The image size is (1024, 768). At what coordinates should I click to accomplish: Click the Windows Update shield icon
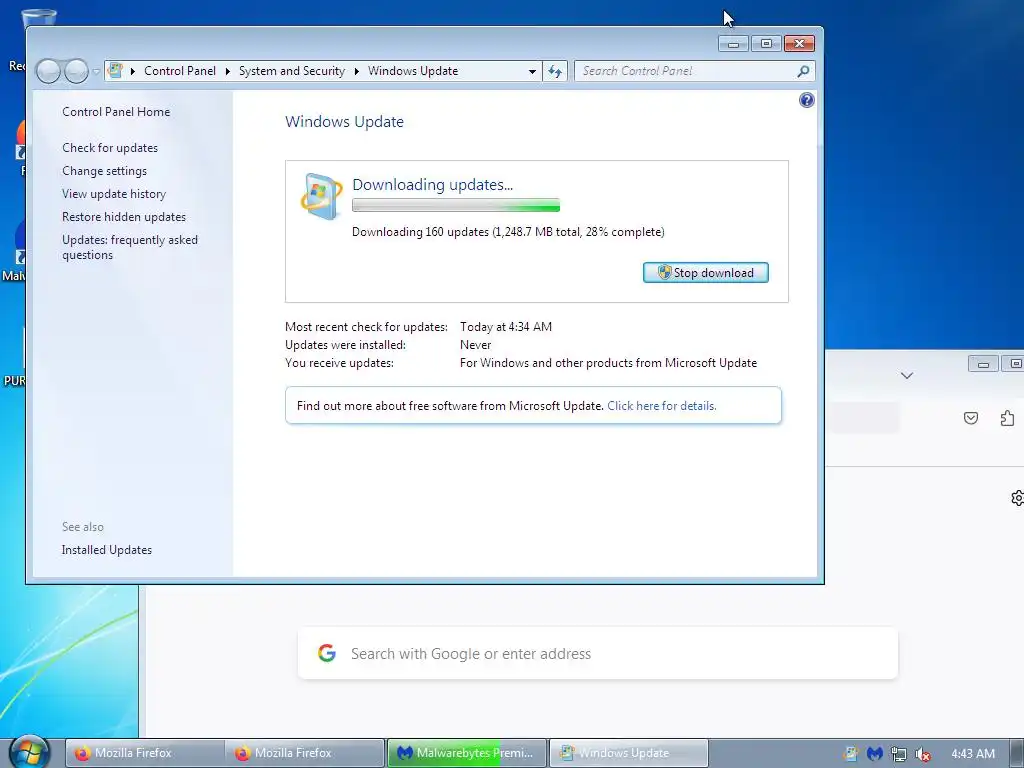[x=321, y=196]
